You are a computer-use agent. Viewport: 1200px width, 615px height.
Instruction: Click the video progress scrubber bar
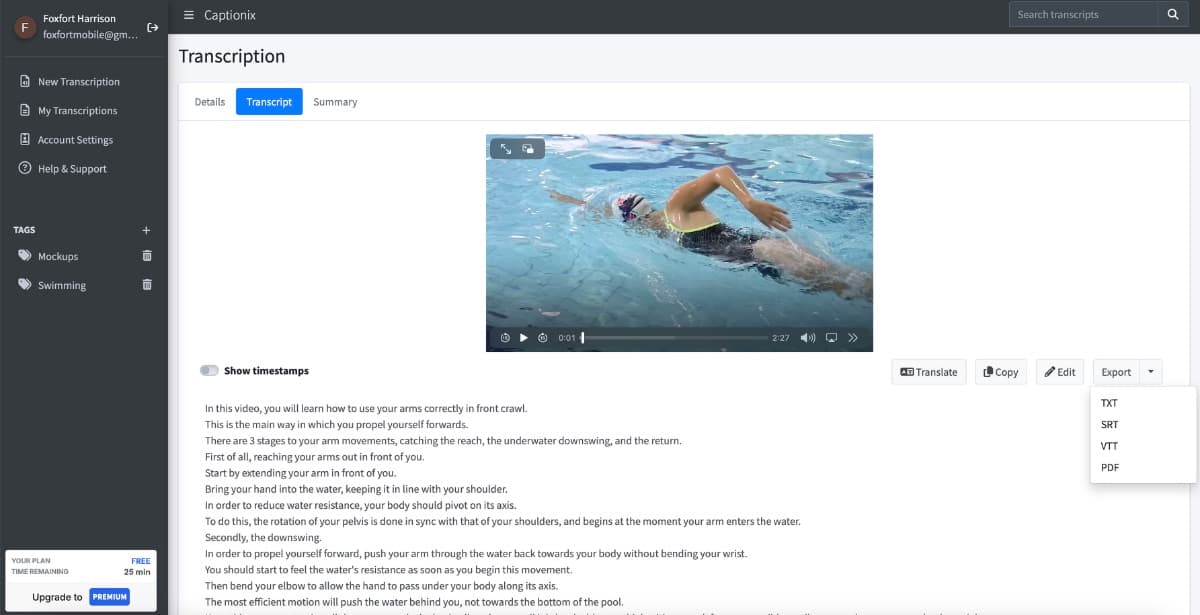coord(675,338)
